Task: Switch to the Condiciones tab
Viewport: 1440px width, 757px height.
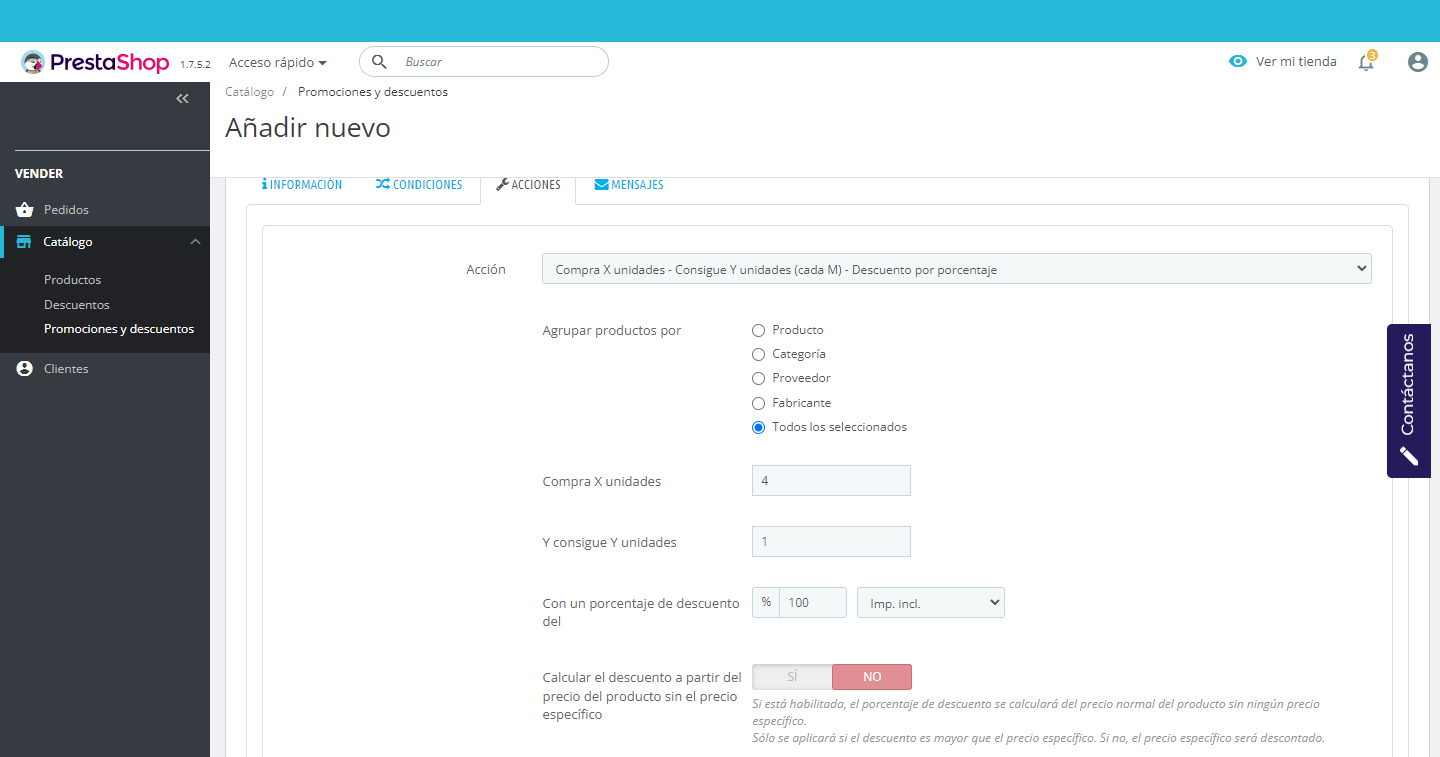Action: [419, 185]
